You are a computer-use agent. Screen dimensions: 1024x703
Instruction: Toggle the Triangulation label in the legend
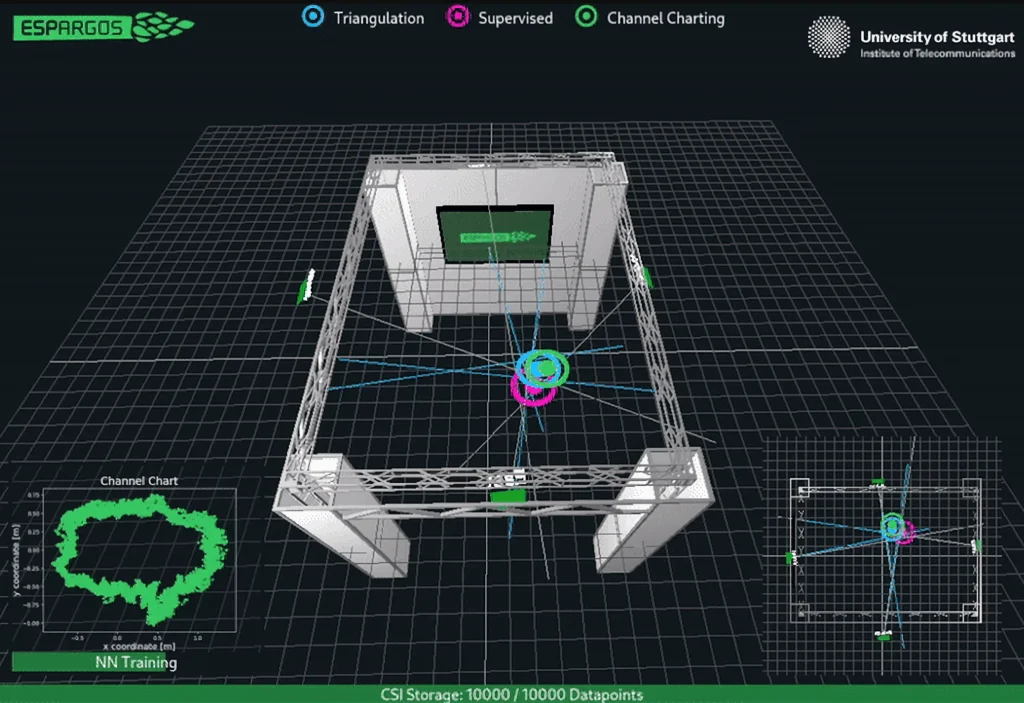click(379, 18)
